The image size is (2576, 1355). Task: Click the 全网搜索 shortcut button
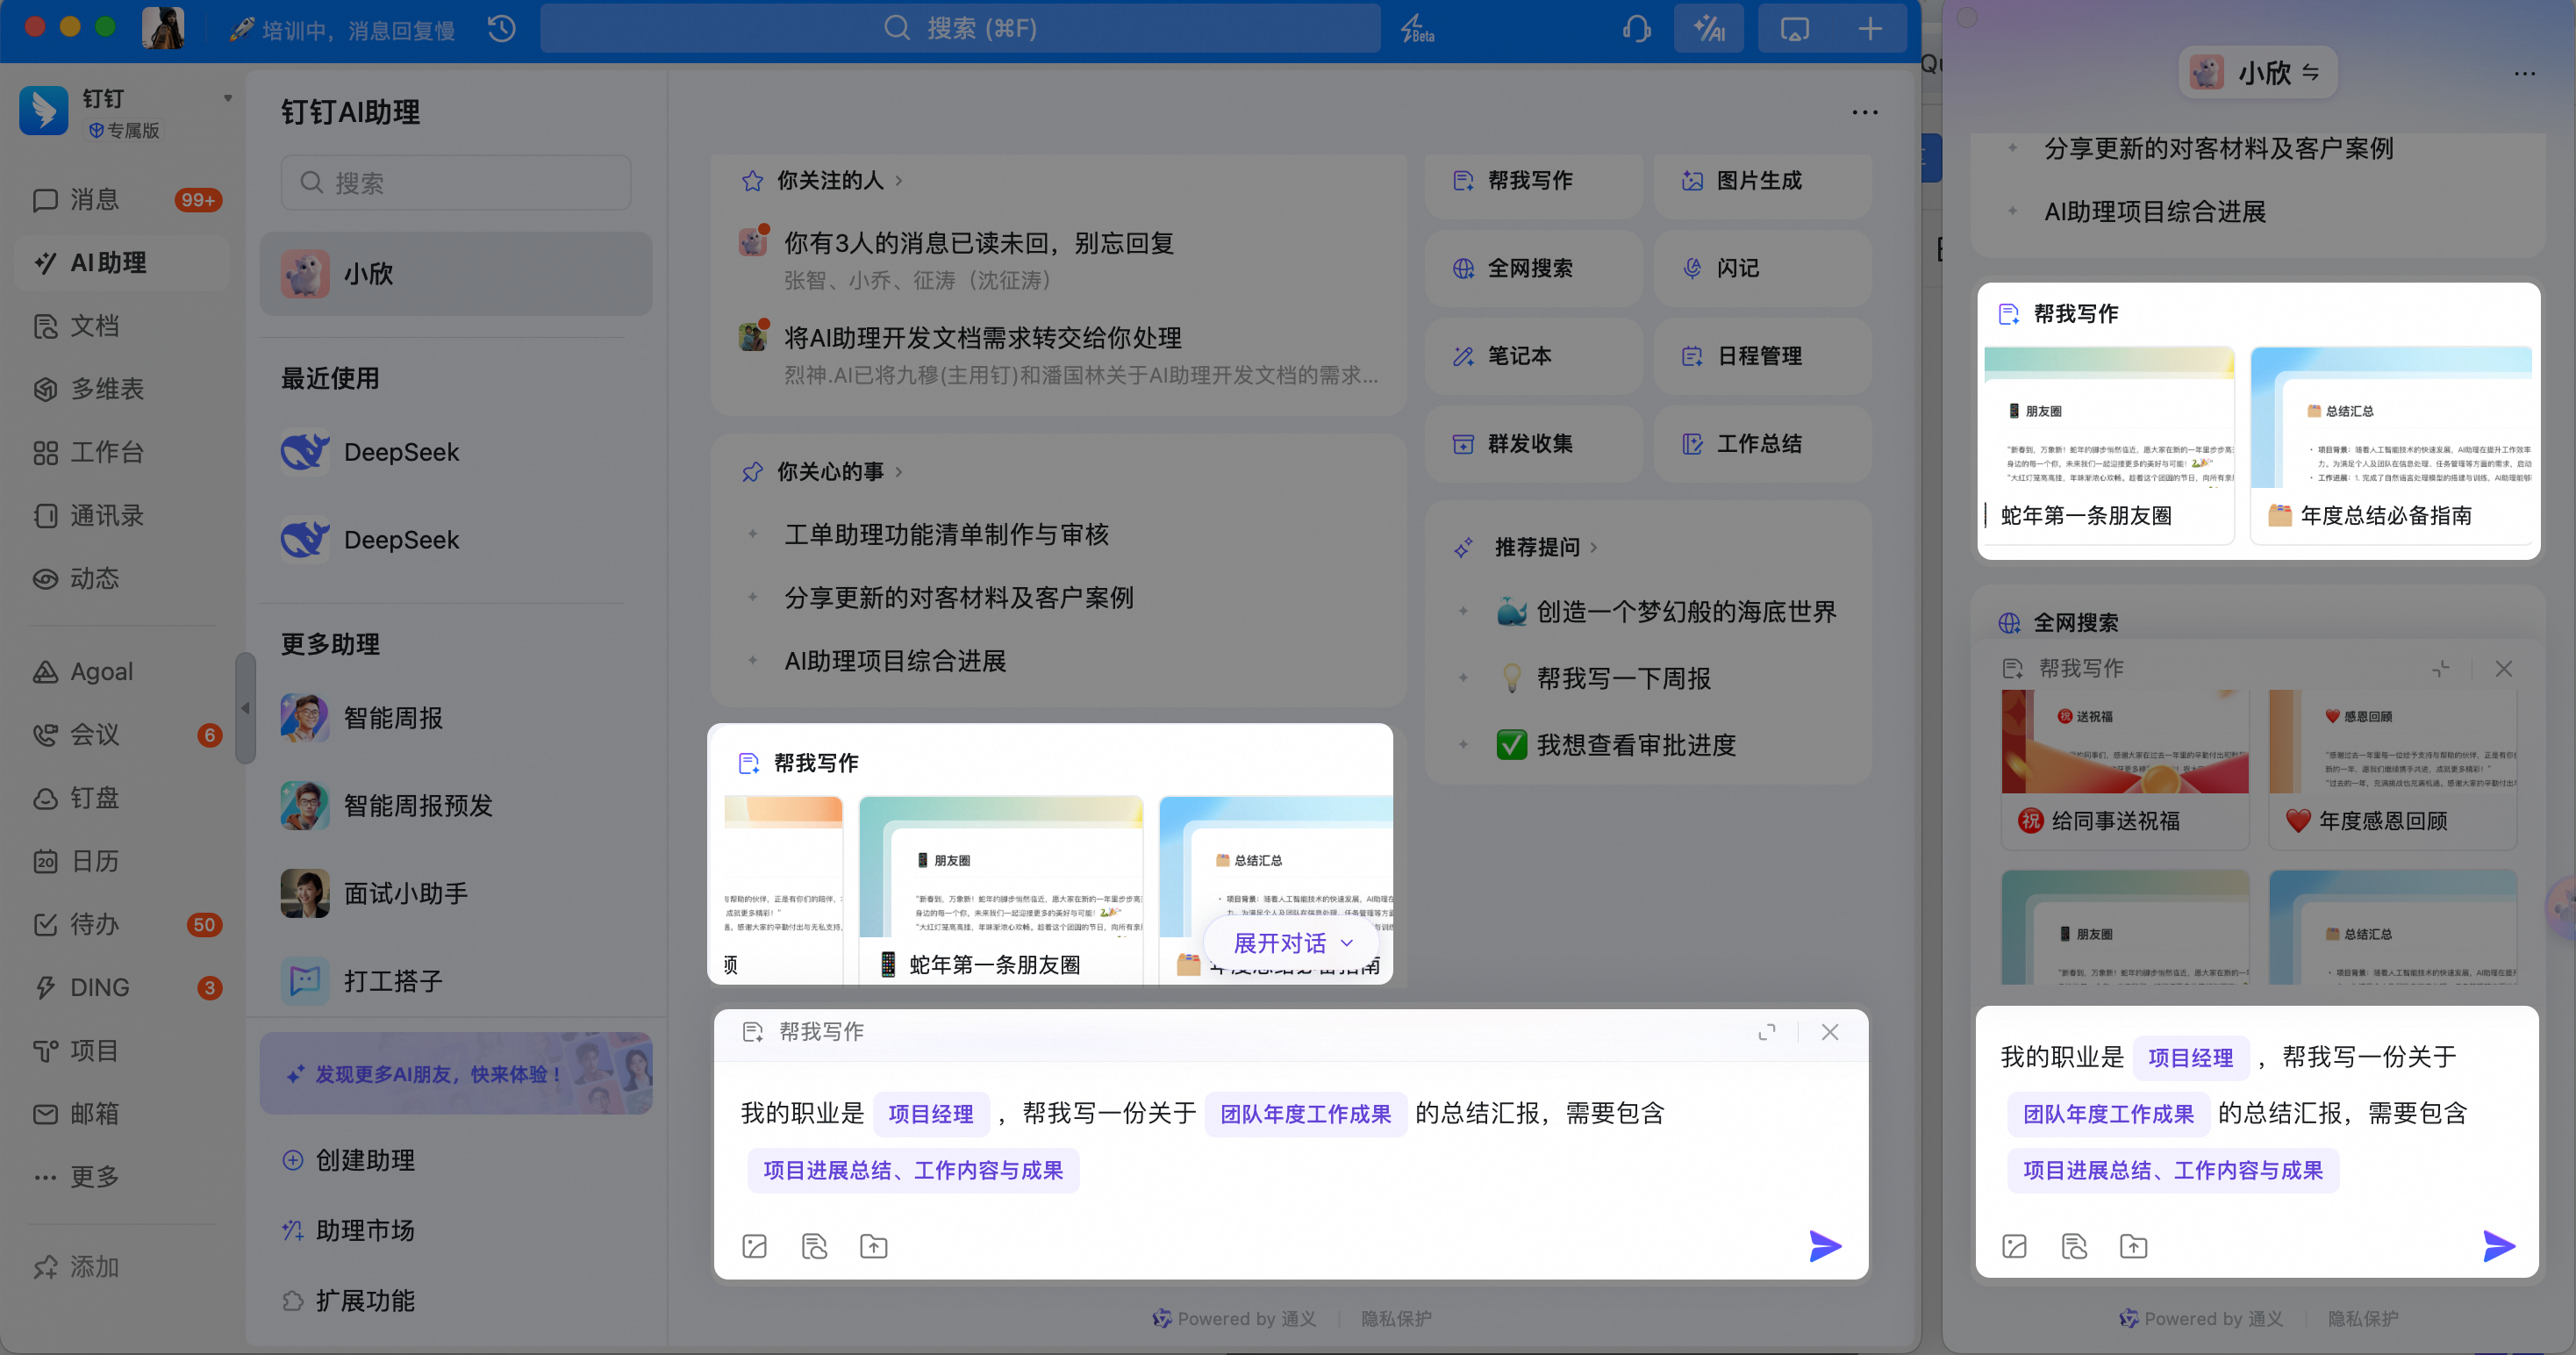pos(1533,268)
